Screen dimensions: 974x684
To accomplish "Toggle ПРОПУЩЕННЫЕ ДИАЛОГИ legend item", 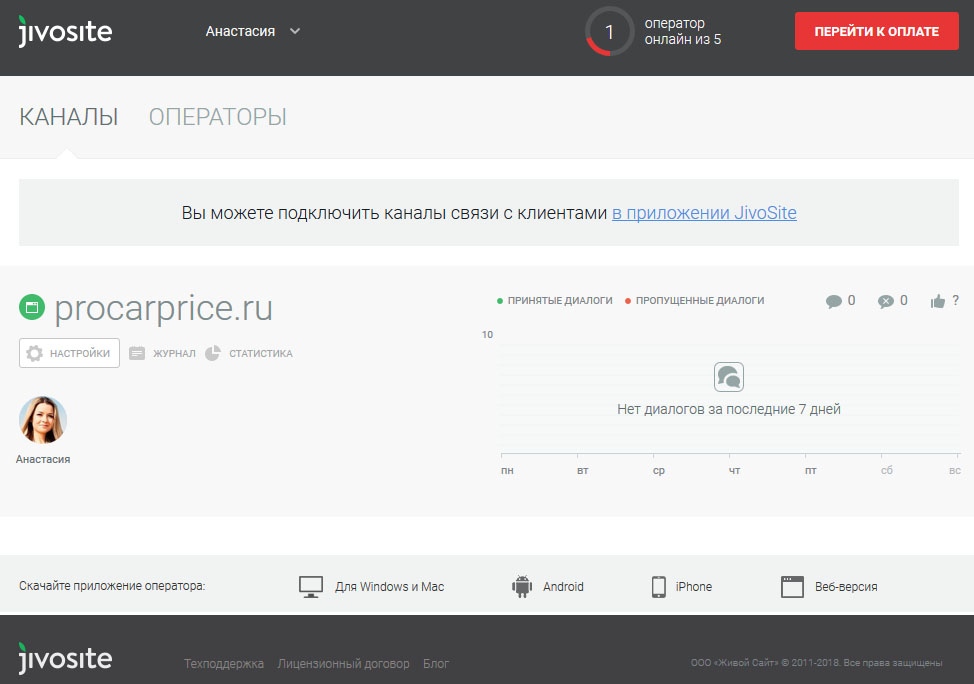I will coord(694,301).
